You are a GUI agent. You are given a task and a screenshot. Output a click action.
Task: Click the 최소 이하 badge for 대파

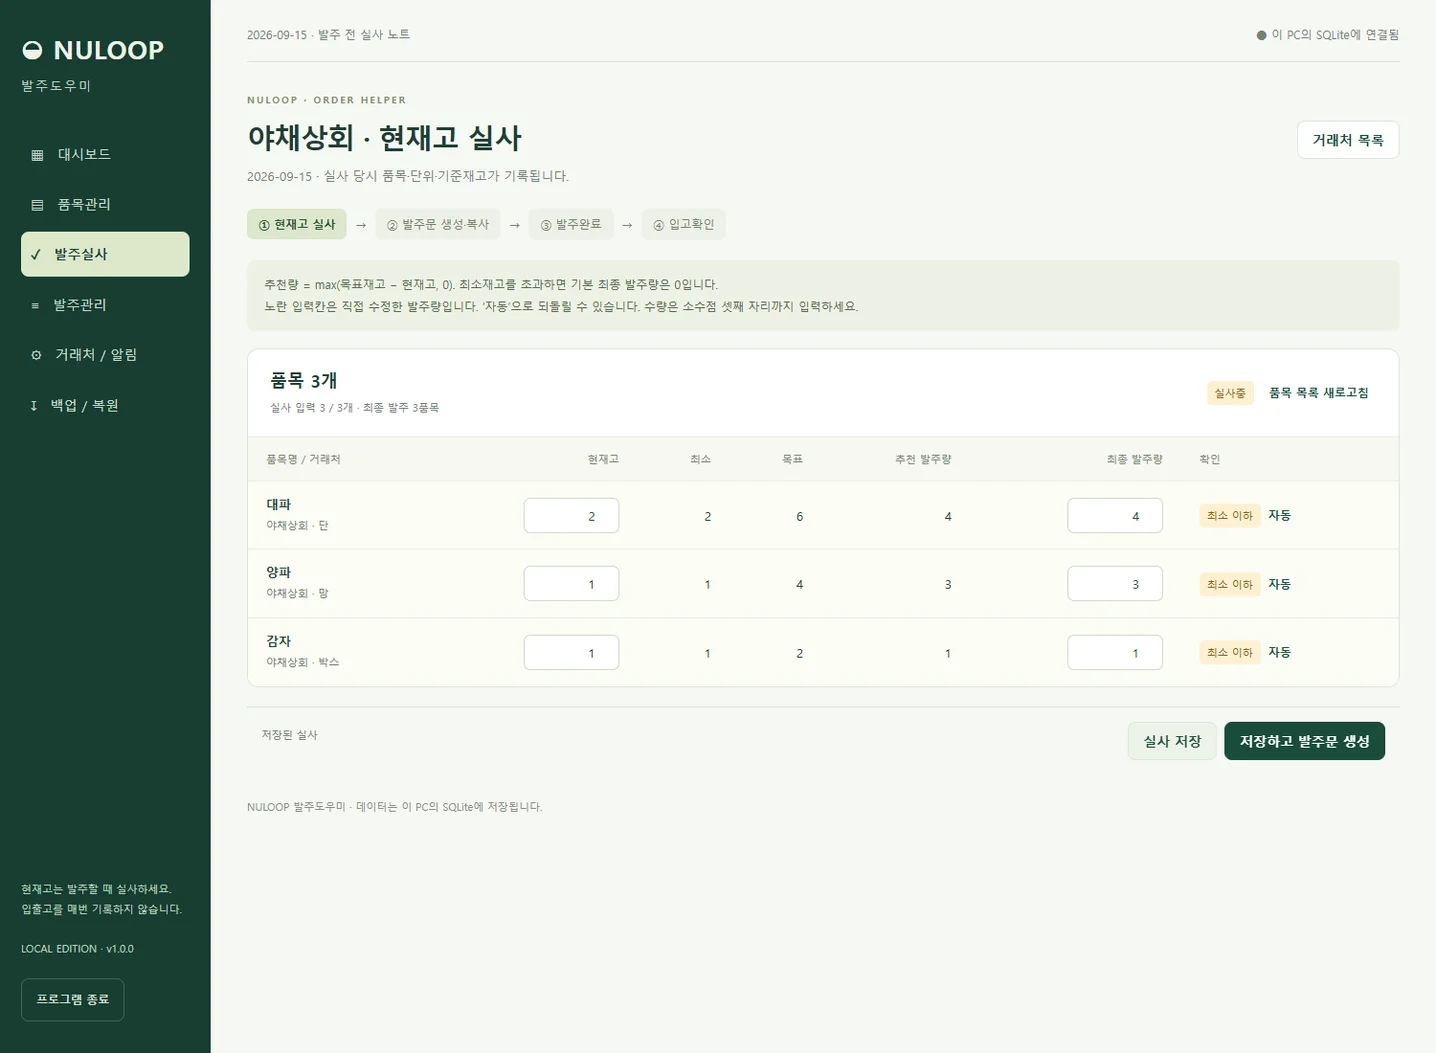click(1229, 515)
